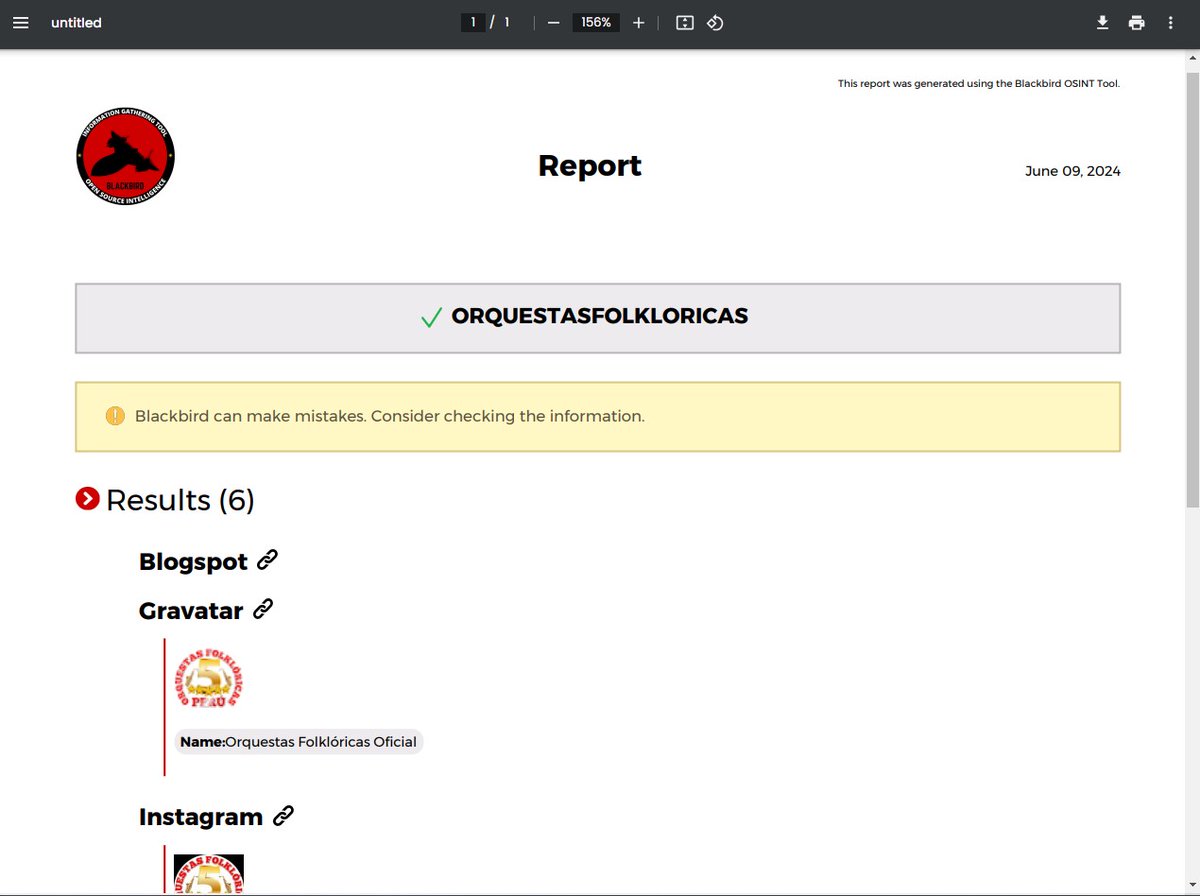Open the PDF sidebar hamburger menu
Viewport: 1200px width, 896px height.
21,22
